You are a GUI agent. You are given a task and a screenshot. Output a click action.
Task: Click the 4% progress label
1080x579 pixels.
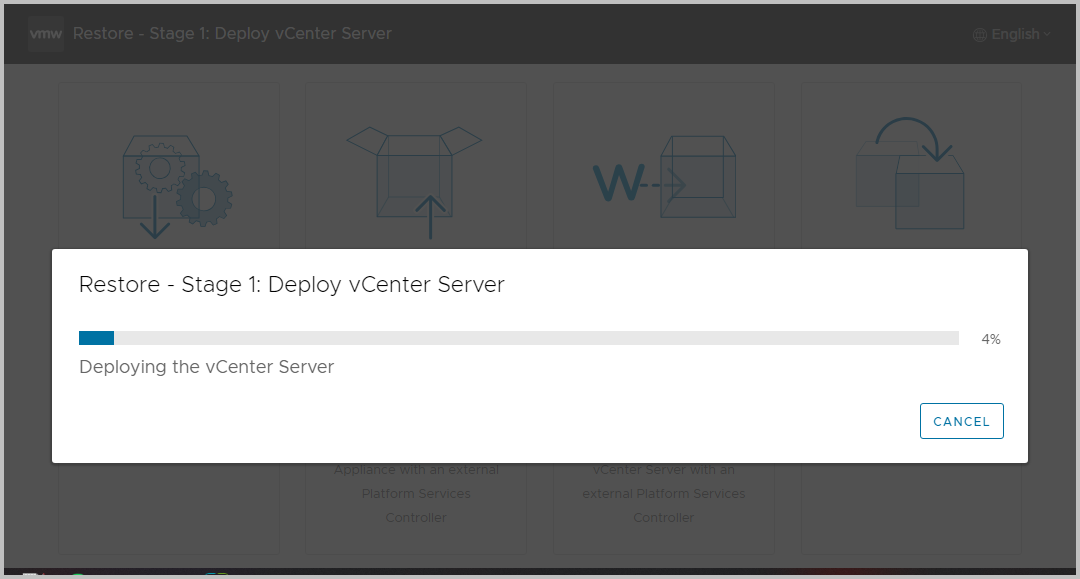(990, 339)
